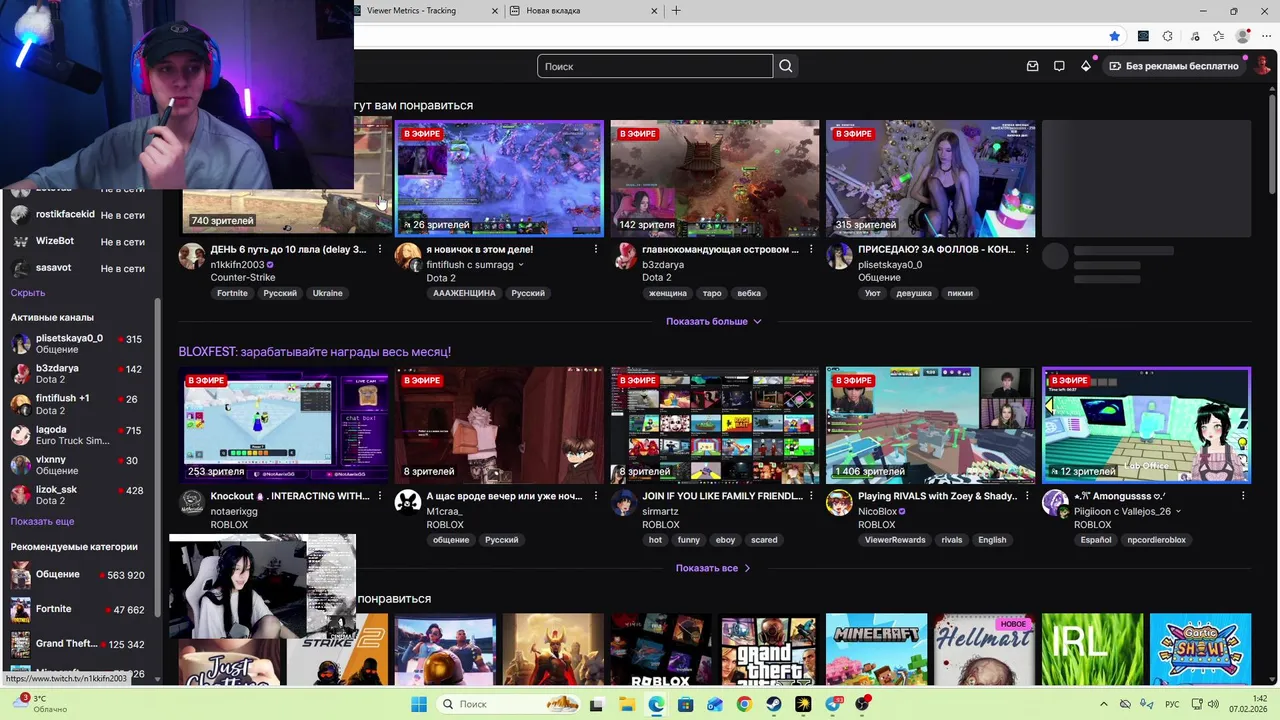The height and width of the screenshot is (720, 1280).
Task: Open the offline channel WizeBot in sidebar
Action: click(x=79, y=241)
